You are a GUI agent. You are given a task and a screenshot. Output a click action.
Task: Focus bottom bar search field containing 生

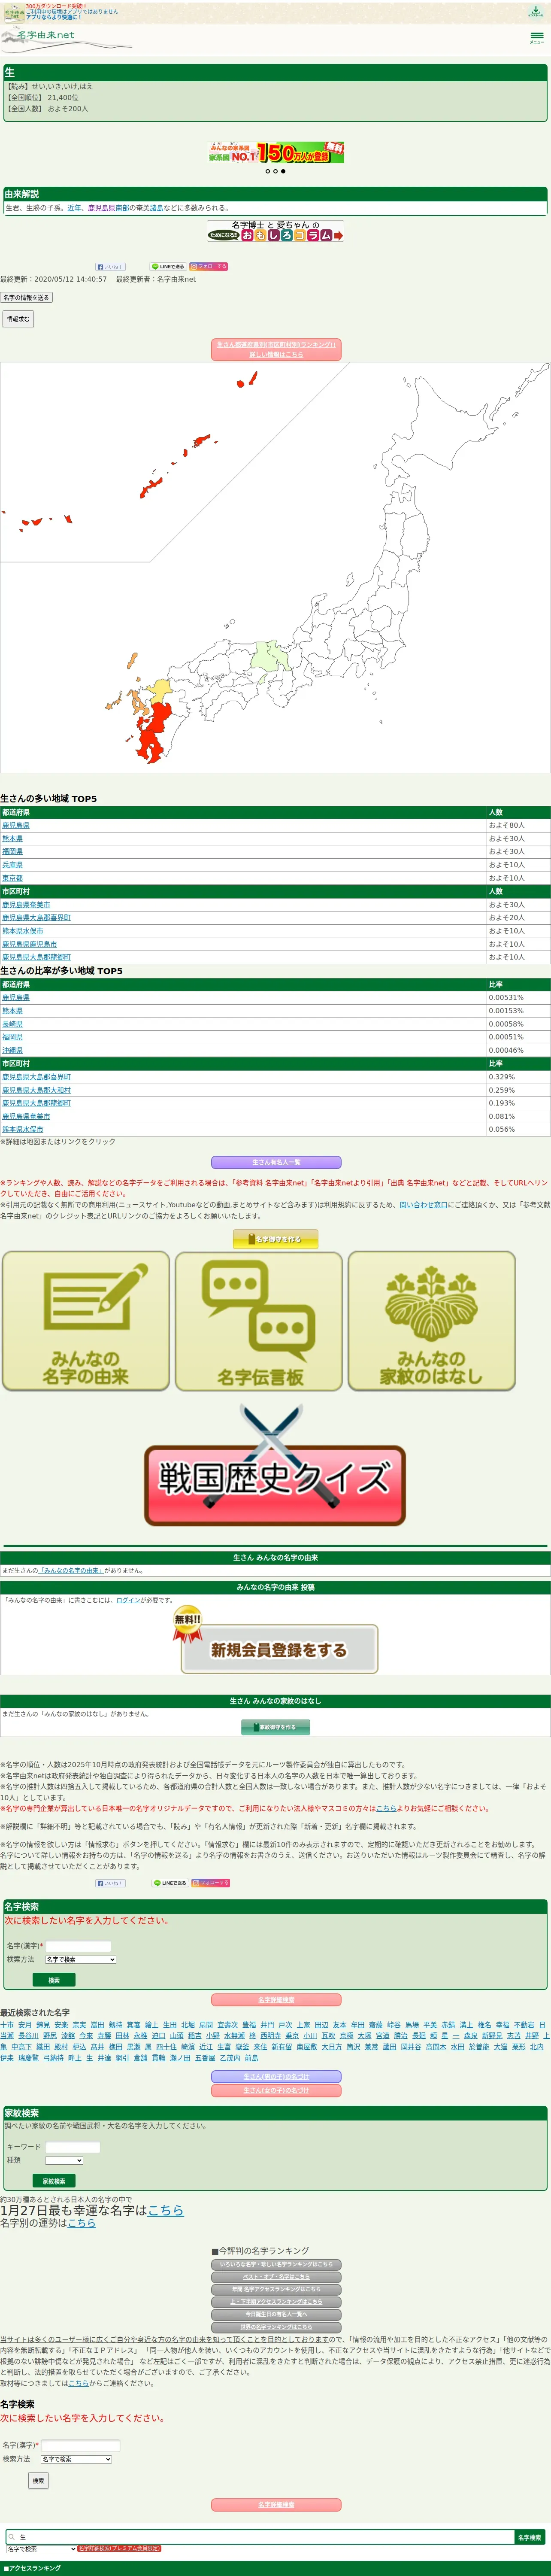pos(260,2537)
